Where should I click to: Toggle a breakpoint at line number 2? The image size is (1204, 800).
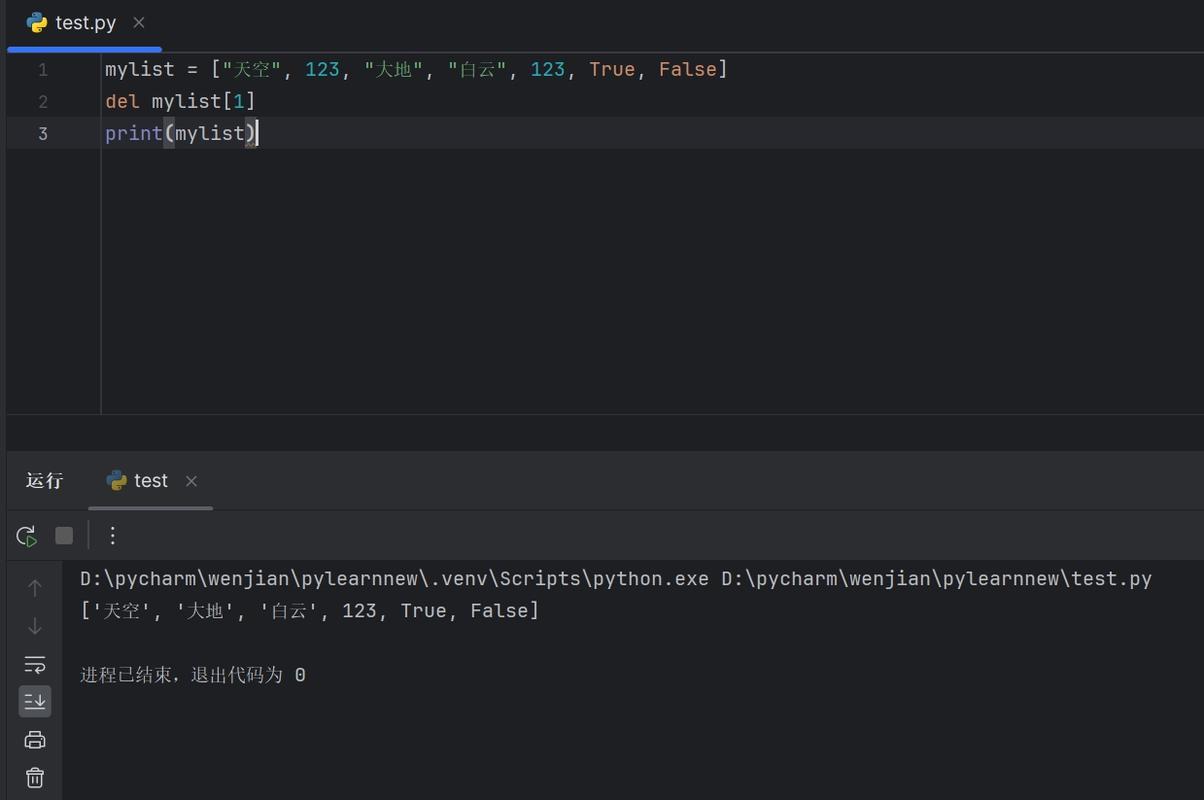click(43, 101)
